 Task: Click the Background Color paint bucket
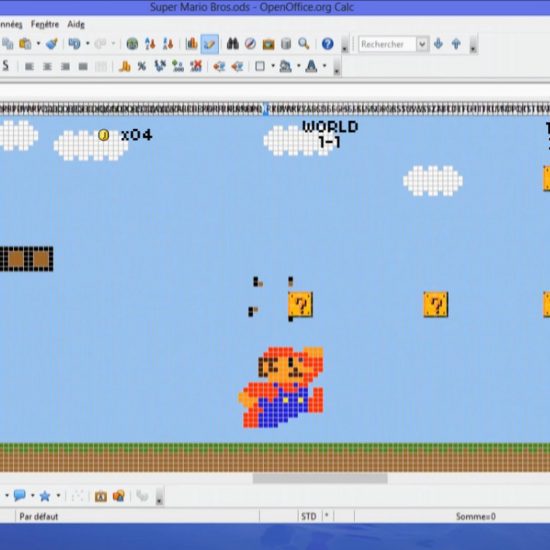[286, 66]
